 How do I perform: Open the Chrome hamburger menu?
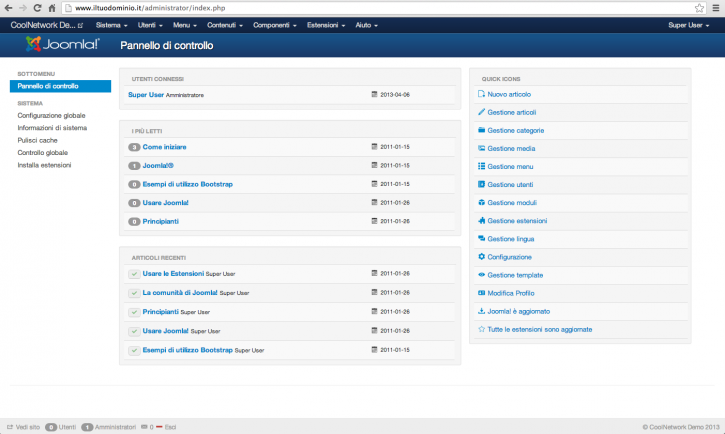(716, 8)
